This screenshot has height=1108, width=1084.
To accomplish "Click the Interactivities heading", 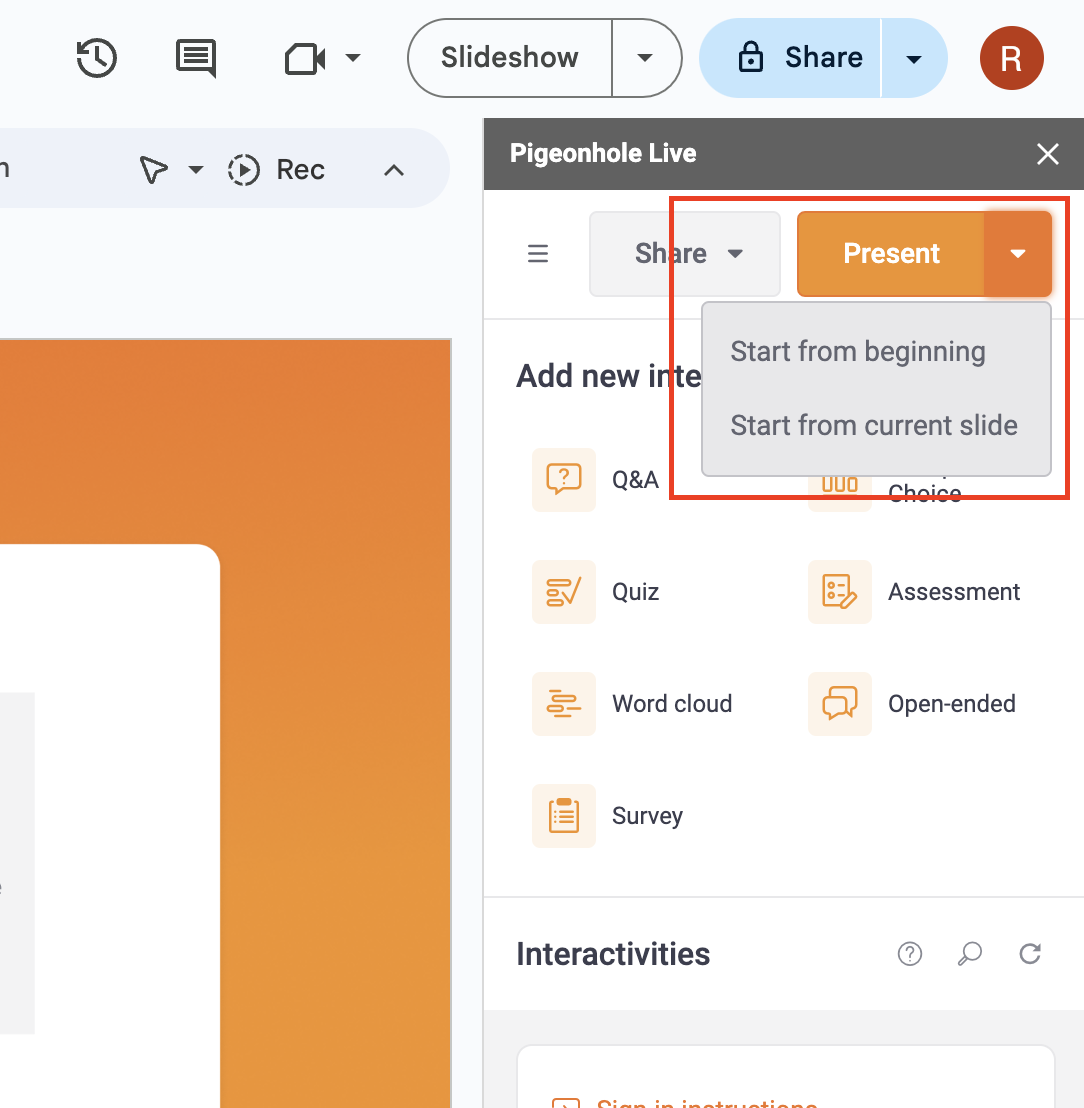I will (613, 954).
